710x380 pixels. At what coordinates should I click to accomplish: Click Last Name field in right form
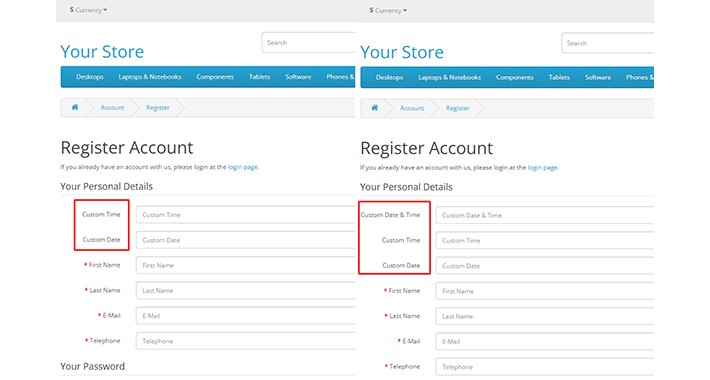545,317
